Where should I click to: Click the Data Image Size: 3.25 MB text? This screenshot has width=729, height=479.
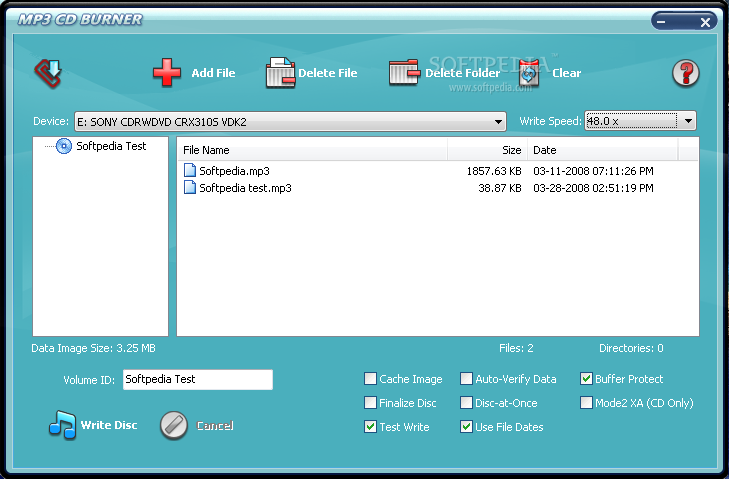click(x=93, y=348)
